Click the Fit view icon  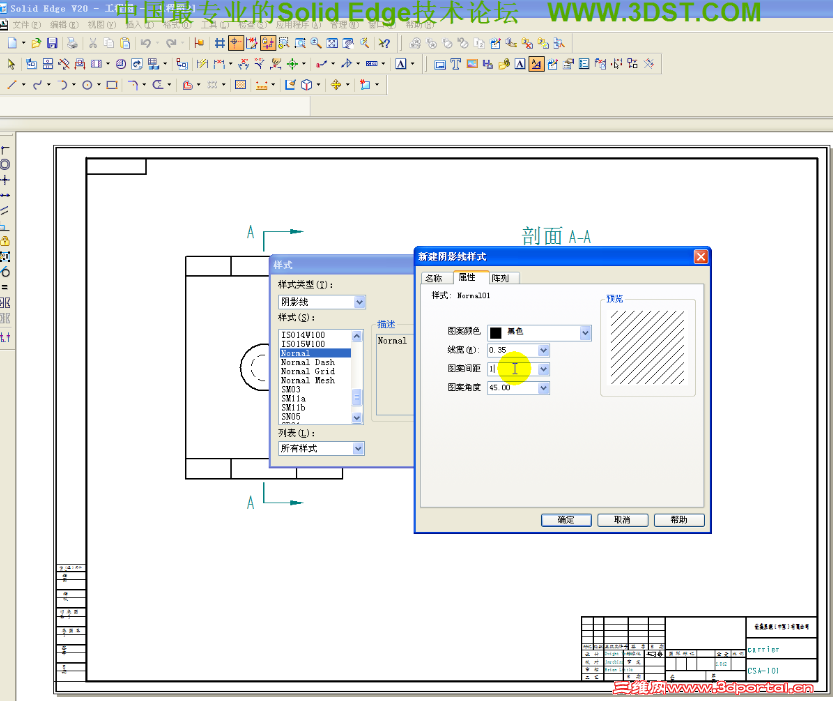332,43
